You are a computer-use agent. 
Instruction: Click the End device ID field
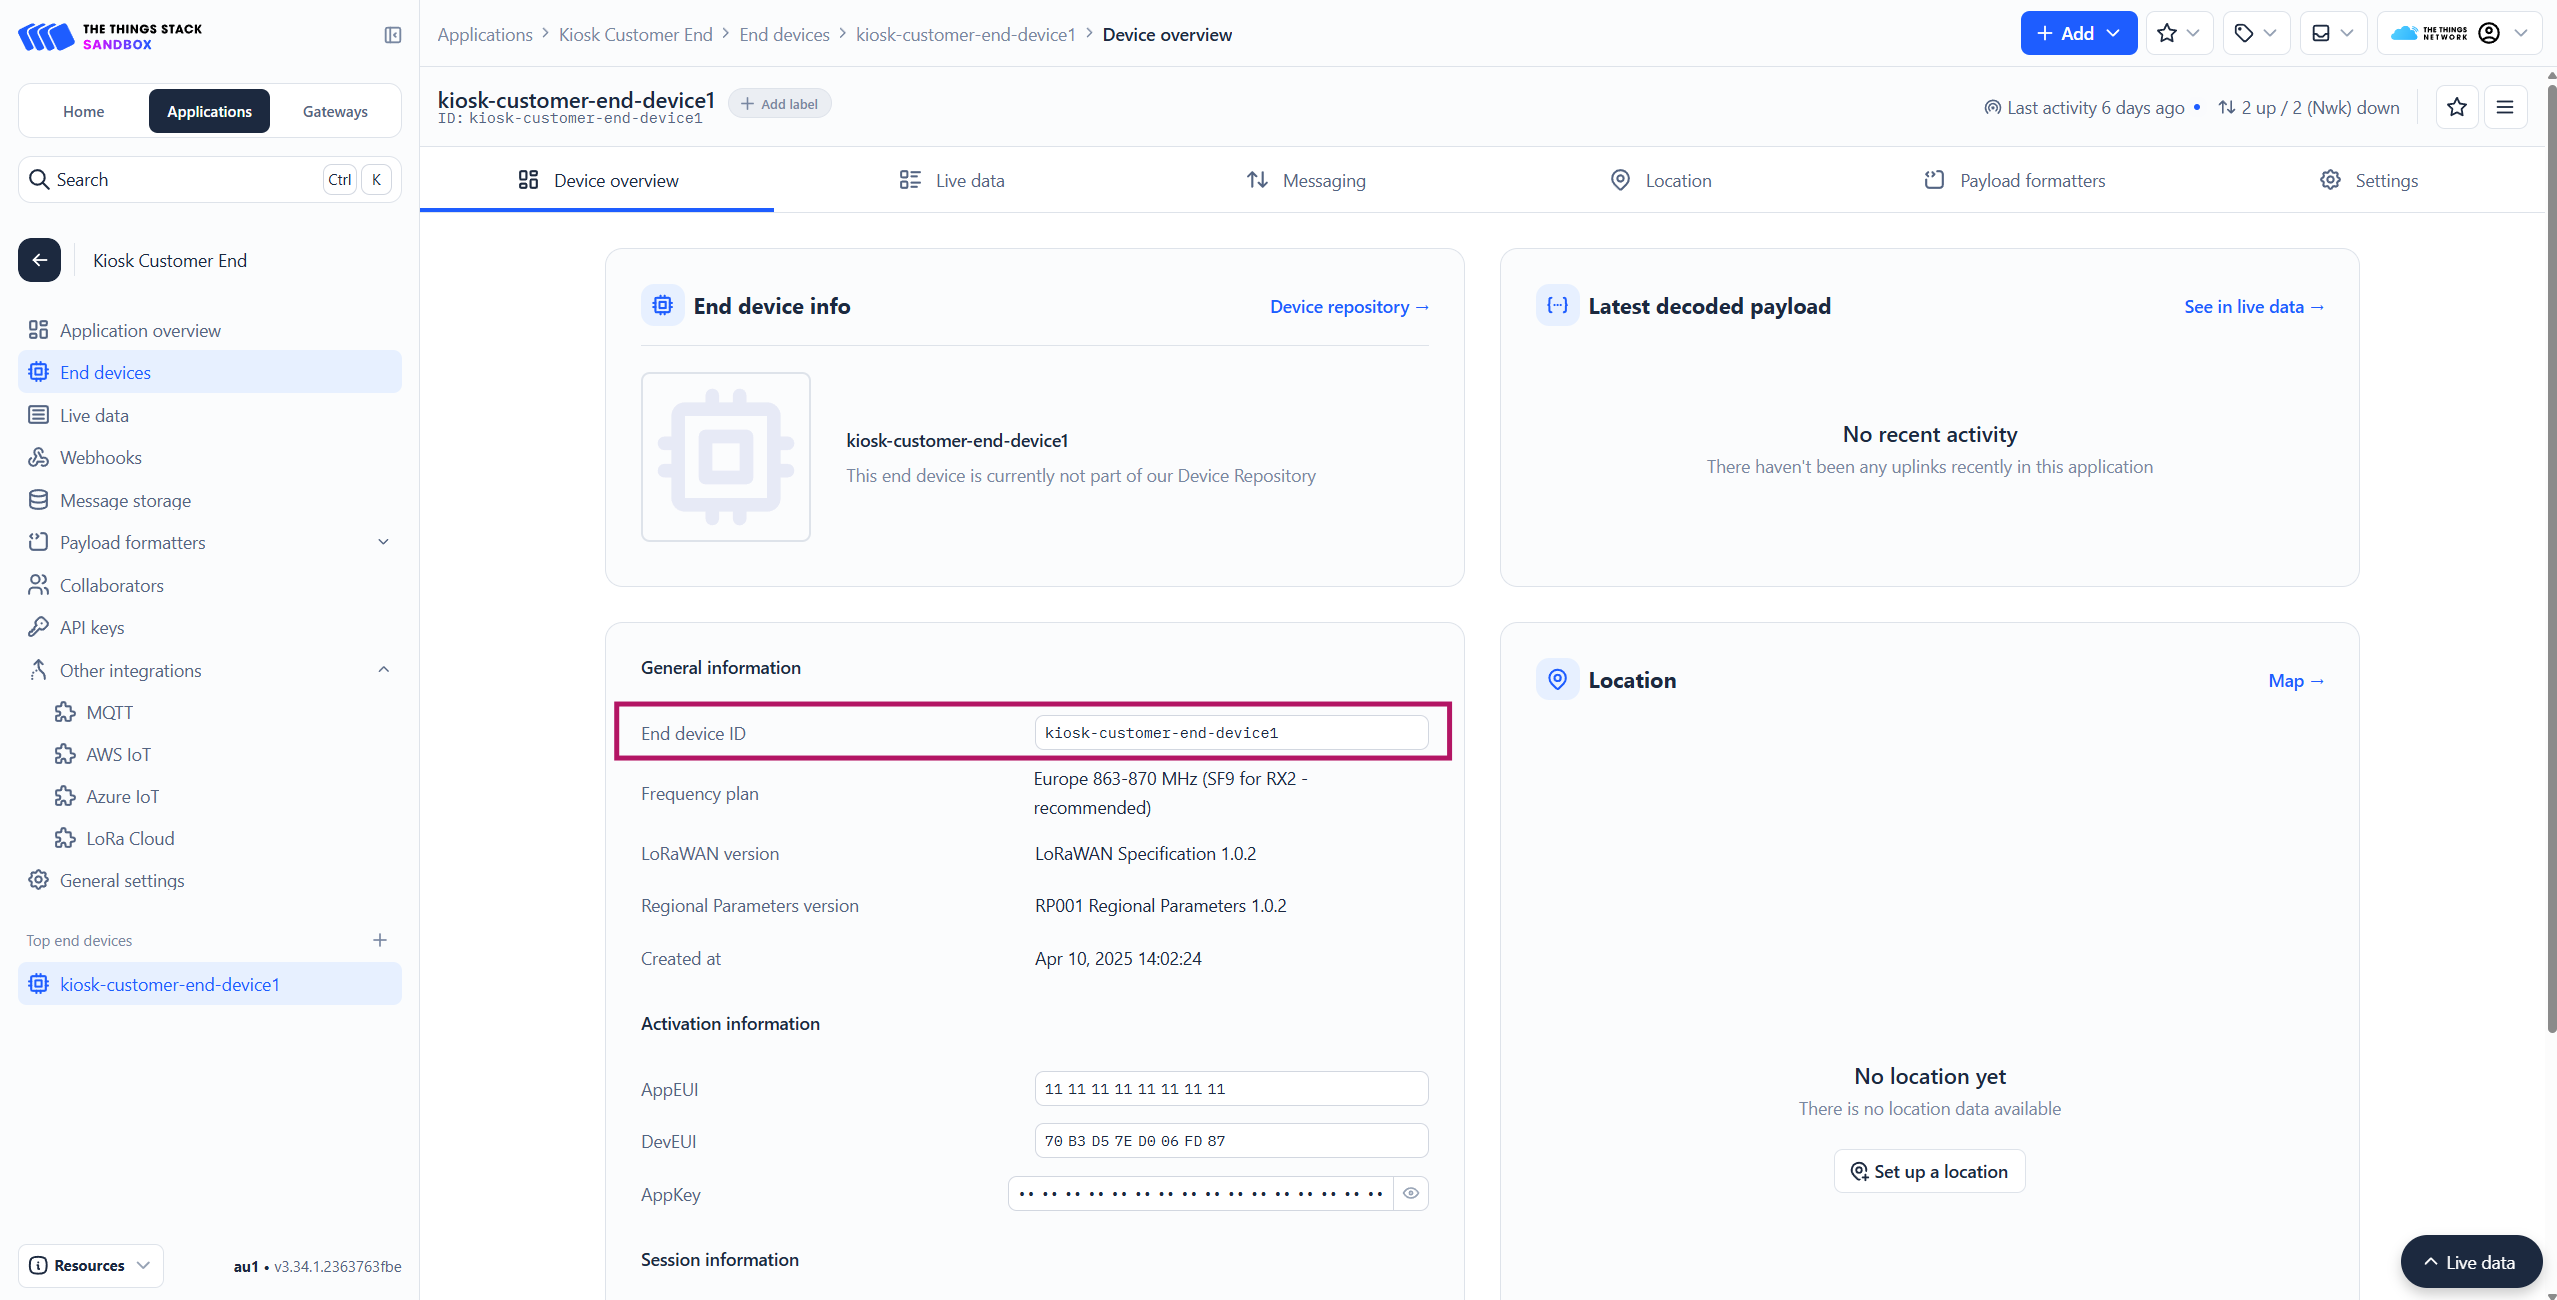tap(1230, 733)
